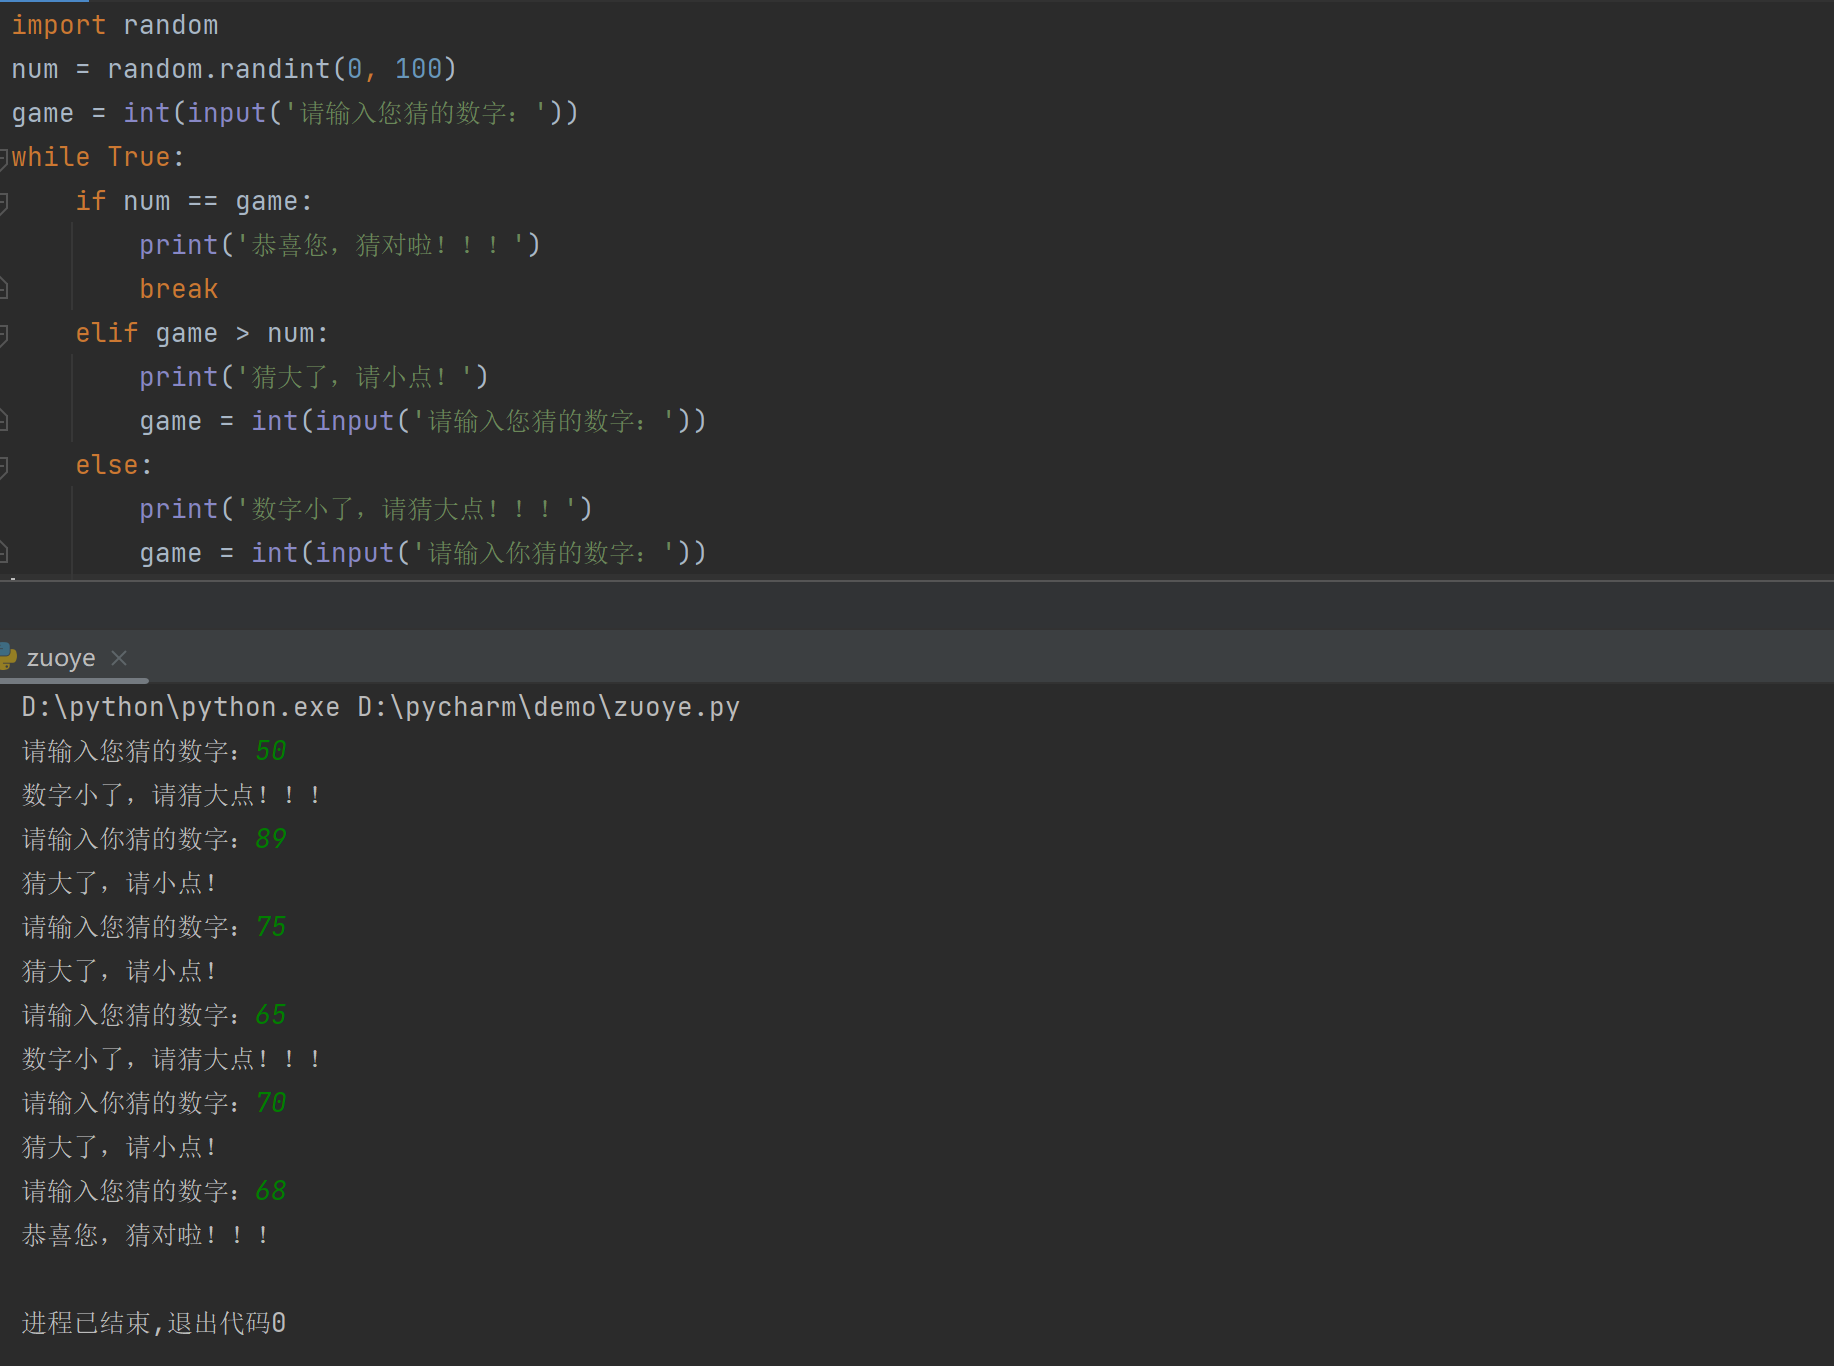
Task: Select the zuoye run tab
Action: pyautogui.click(x=61, y=658)
